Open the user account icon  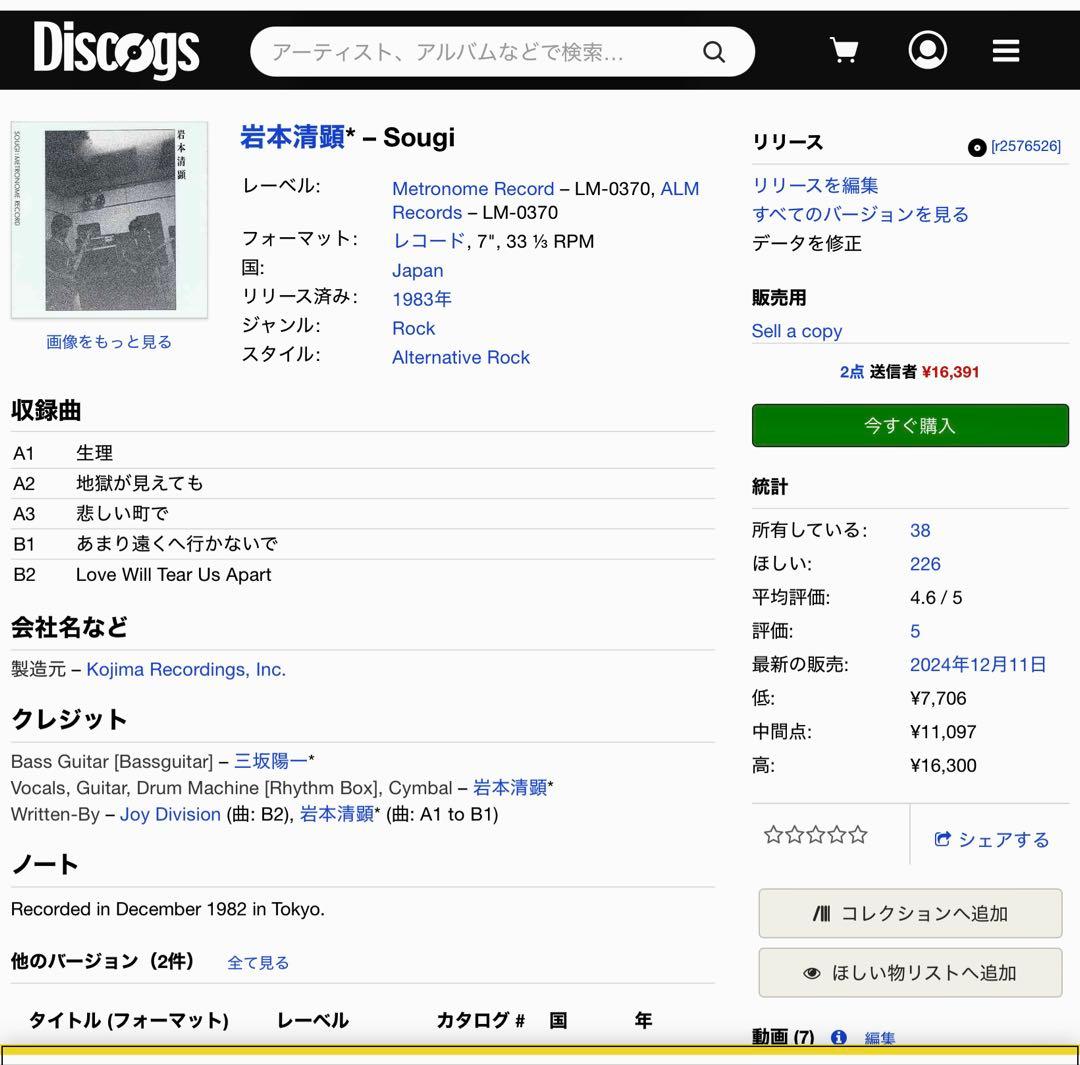(x=927, y=50)
